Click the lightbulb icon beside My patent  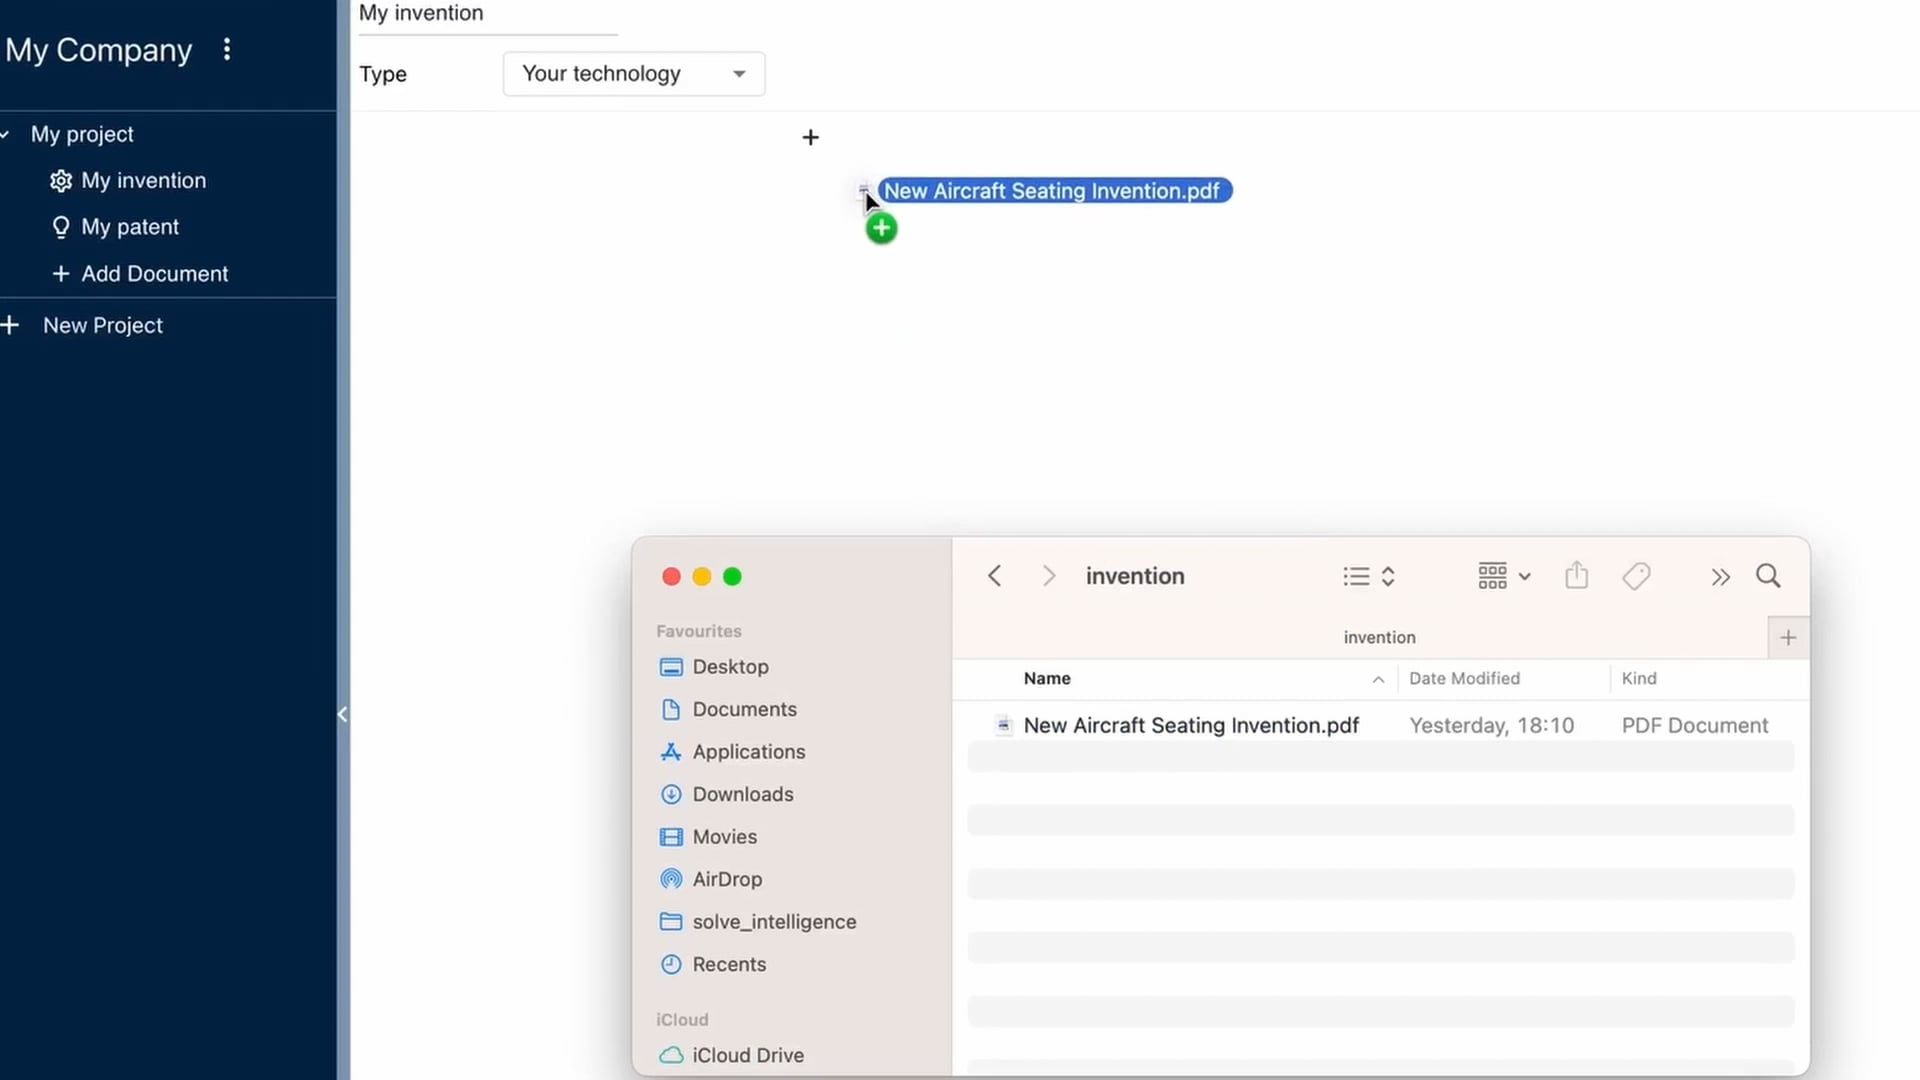click(61, 227)
